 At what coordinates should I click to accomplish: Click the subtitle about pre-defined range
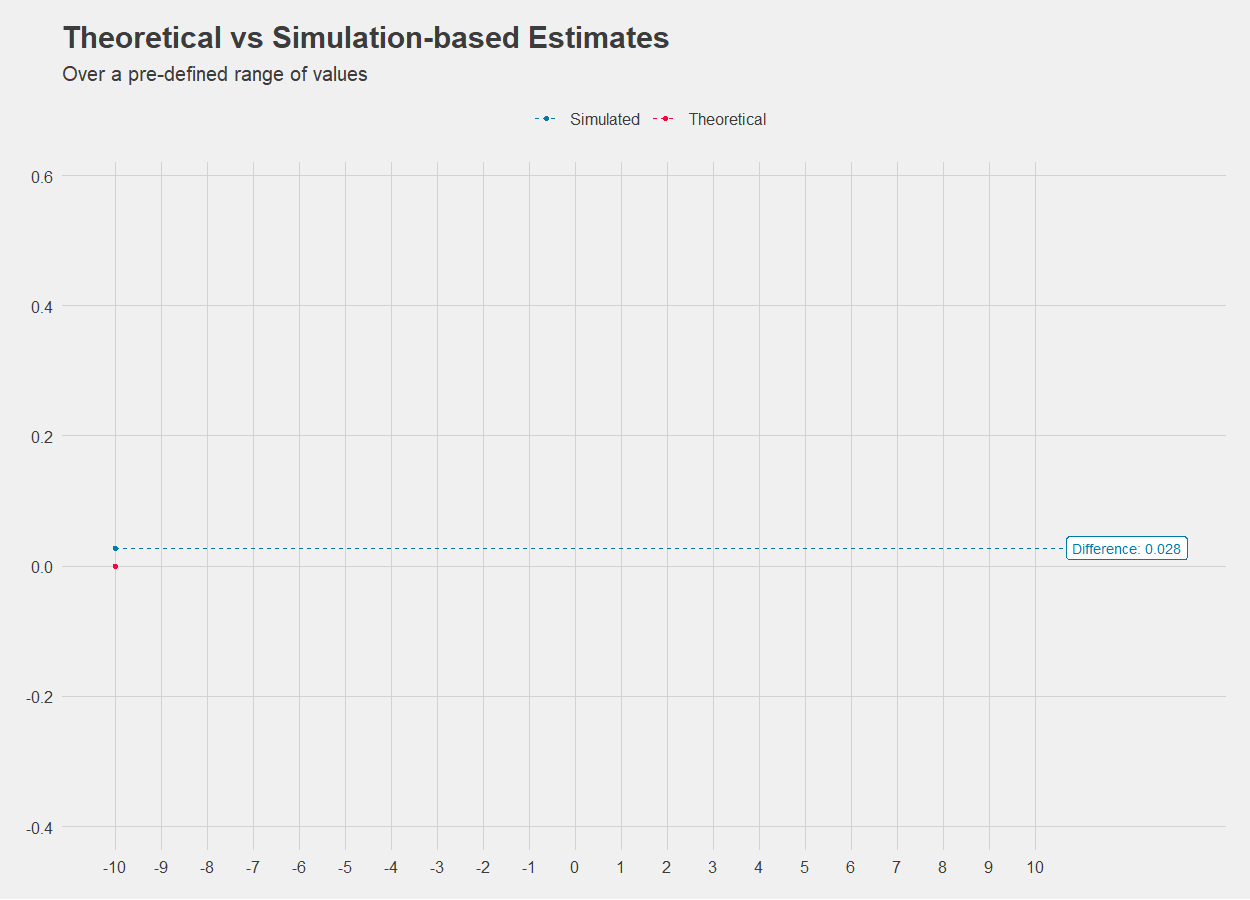point(215,74)
